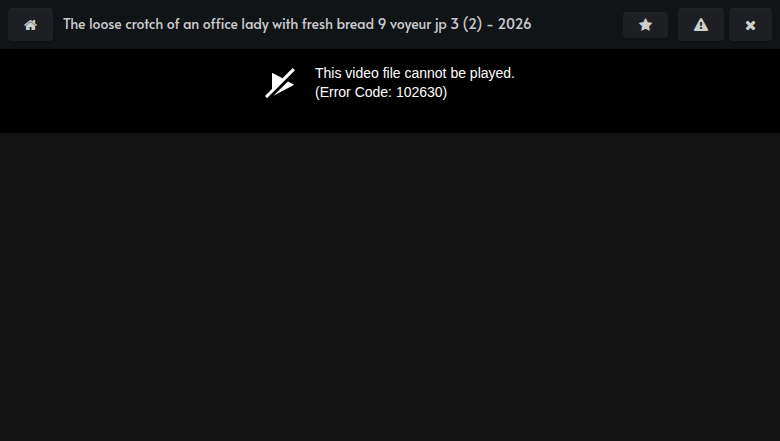
Task: Click the Error Code 102630 text
Action: tap(381, 92)
